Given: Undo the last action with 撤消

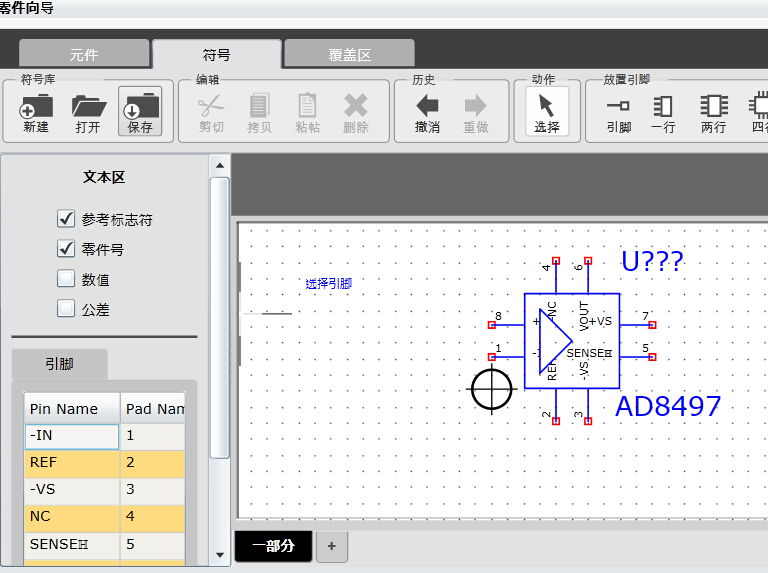Looking at the screenshot, I should [x=427, y=114].
